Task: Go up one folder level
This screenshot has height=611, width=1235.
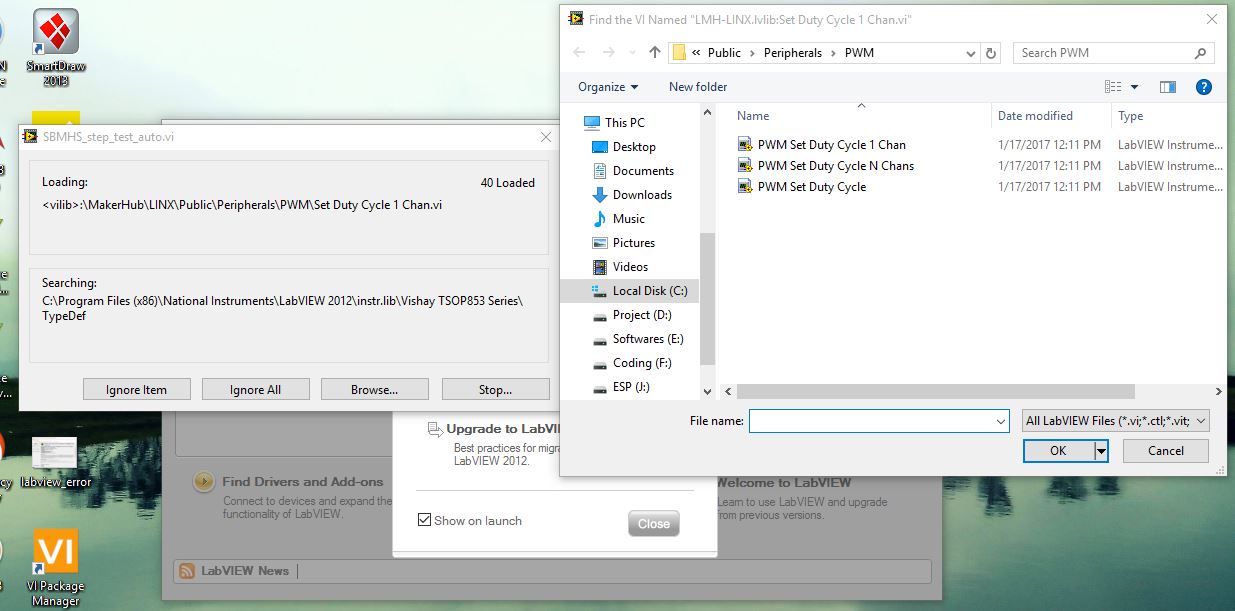Action: 655,53
